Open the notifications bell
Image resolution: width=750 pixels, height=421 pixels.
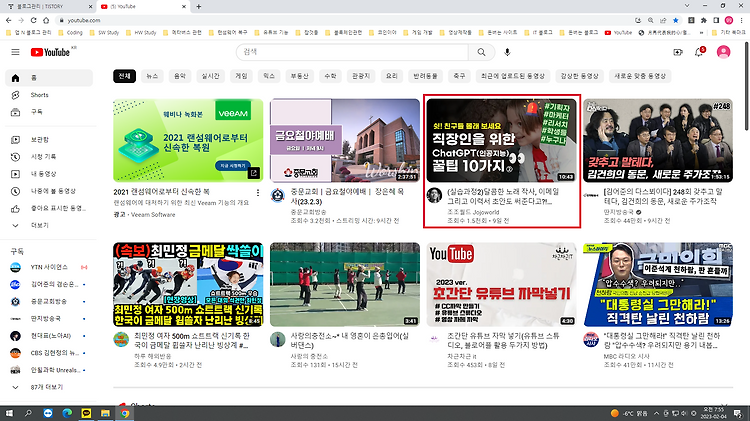coord(699,52)
